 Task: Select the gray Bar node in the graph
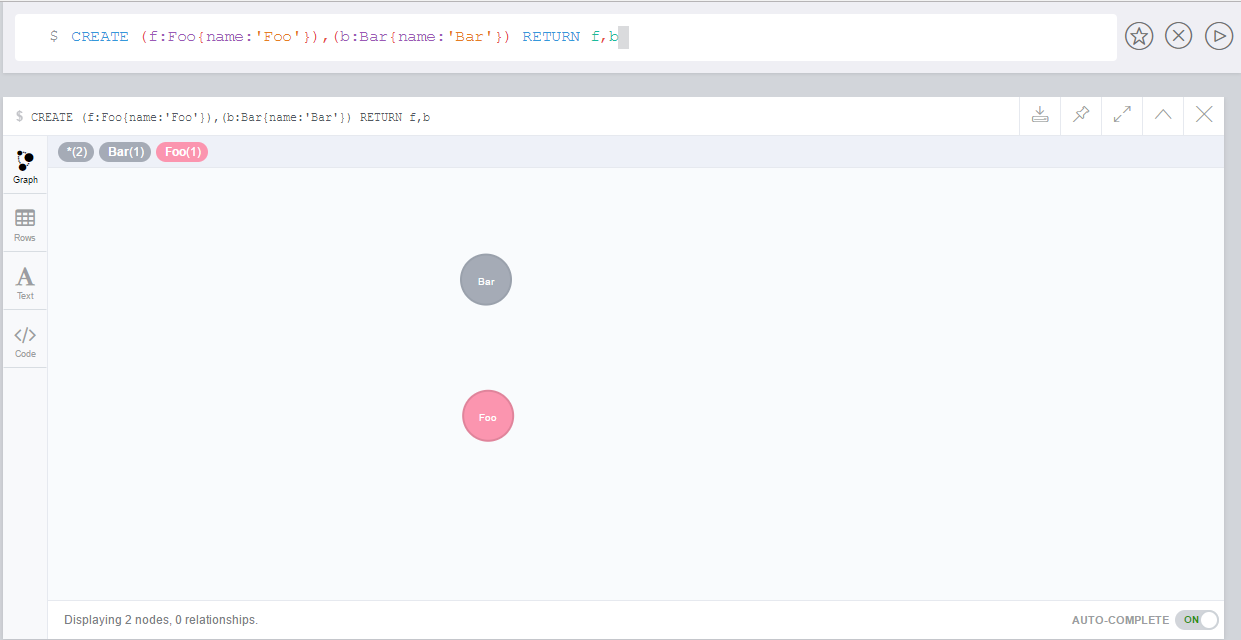(x=485, y=279)
